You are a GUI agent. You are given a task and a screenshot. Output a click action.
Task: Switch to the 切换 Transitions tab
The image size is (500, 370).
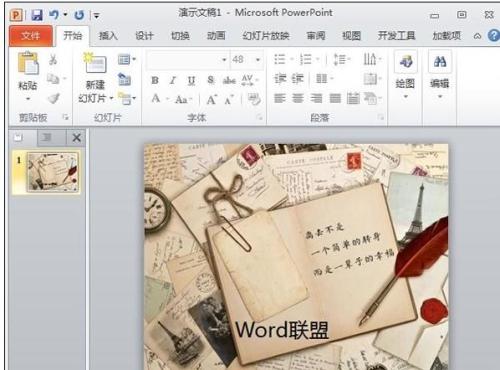[180, 36]
